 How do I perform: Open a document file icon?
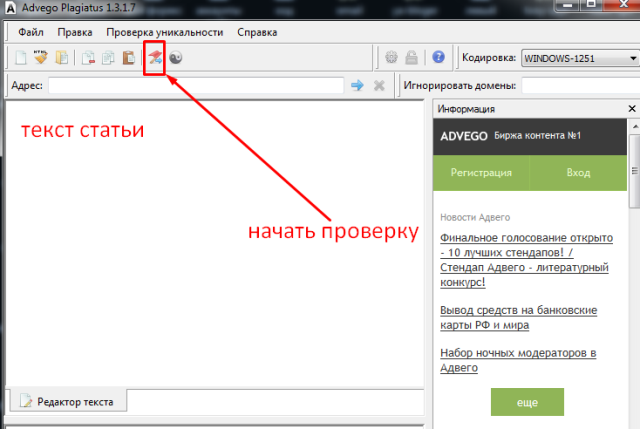pos(62,58)
